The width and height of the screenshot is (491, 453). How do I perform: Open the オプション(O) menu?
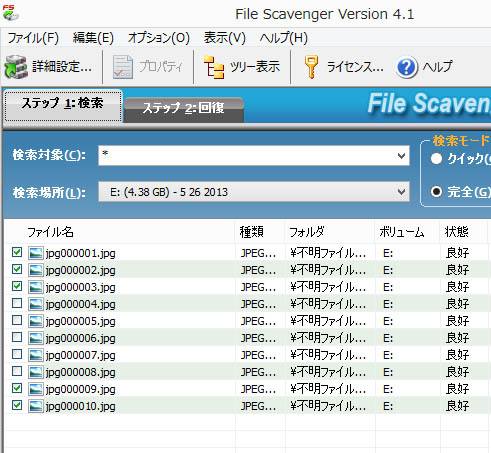pyautogui.click(x=159, y=38)
